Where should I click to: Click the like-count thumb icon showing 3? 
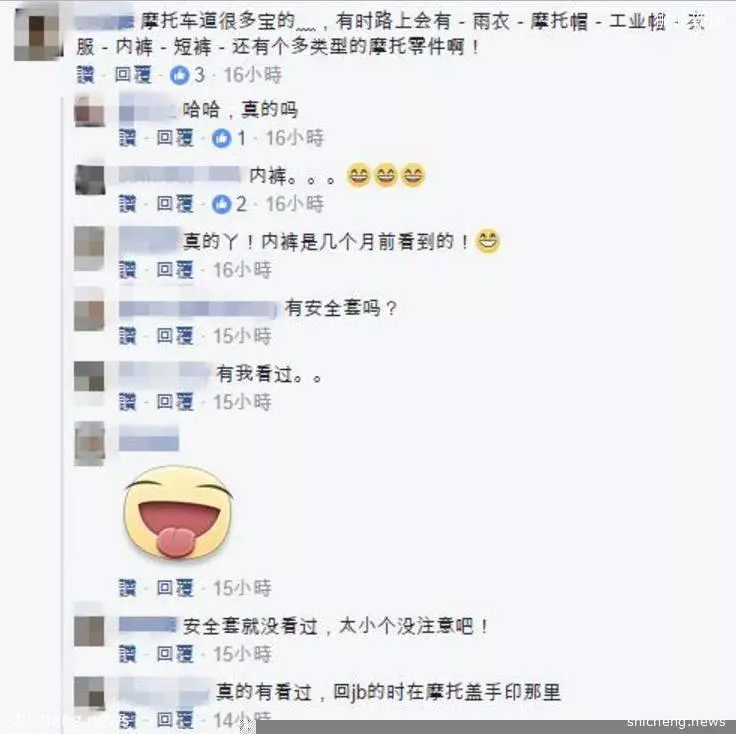179,75
